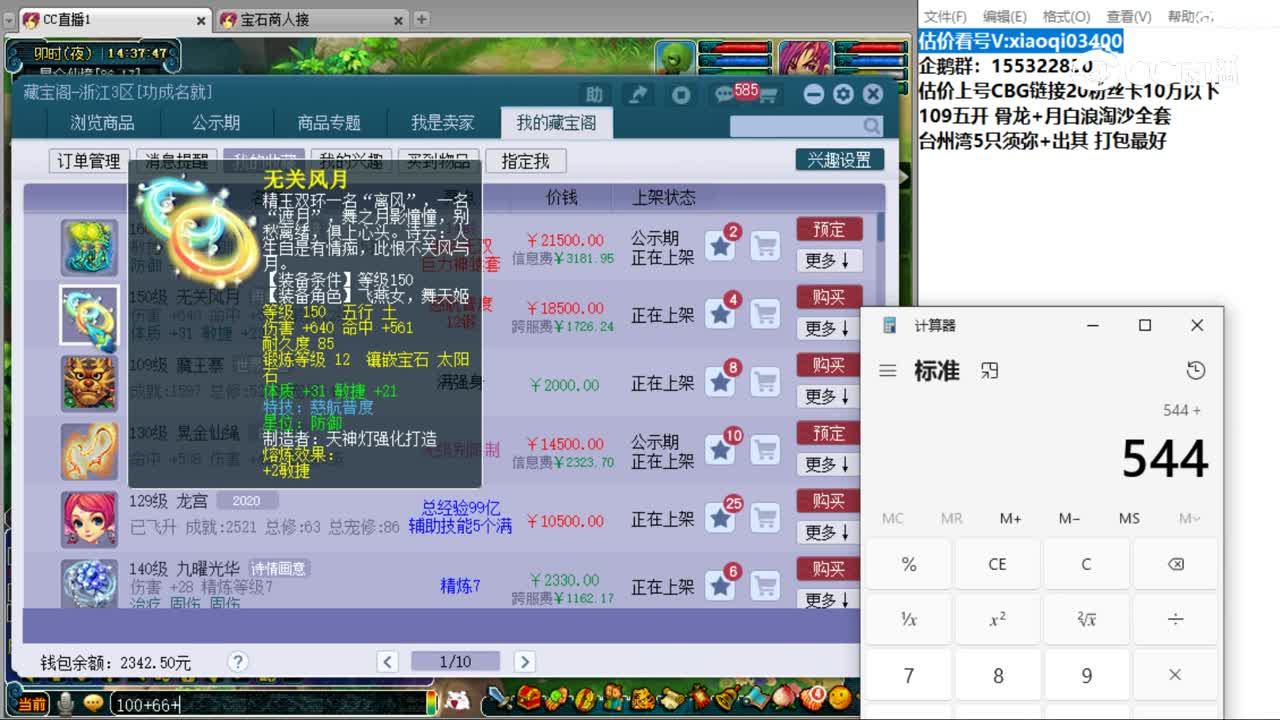1280x720 pixels.
Task: Click 购买 for the ¥18500.00 无关风月
Action: (829, 297)
